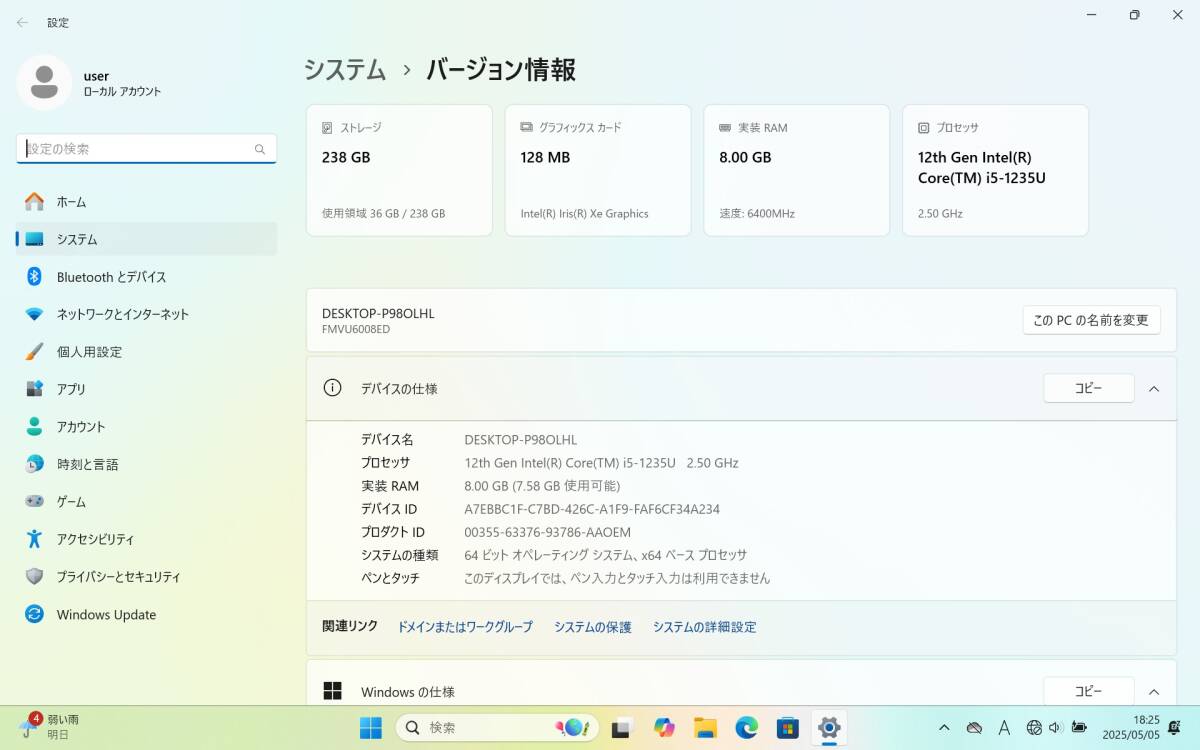Click the アプリ icon in sidebar
The image size is (1200, 750).
coord(34,389)
